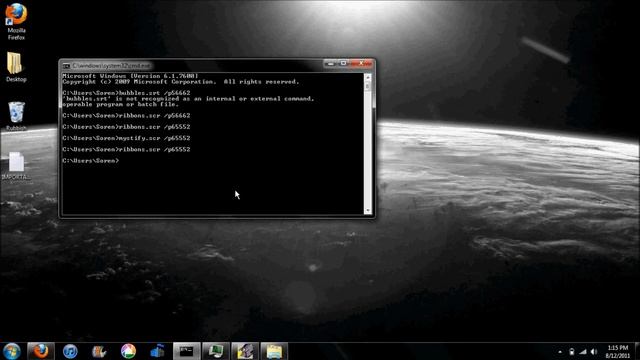Launch iTunes from the taskbar

click(70, 351)
